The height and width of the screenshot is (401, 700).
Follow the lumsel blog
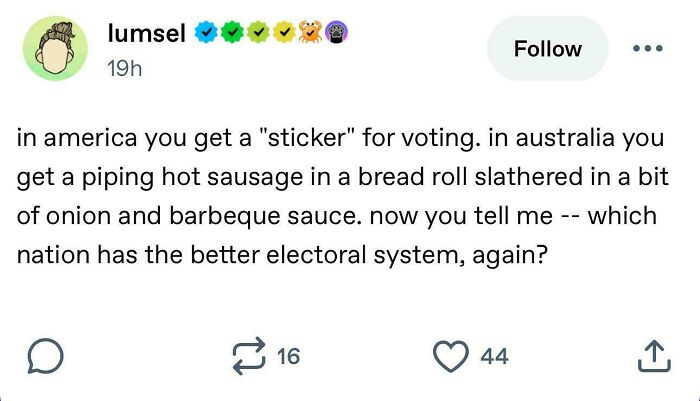coord(547,49)
